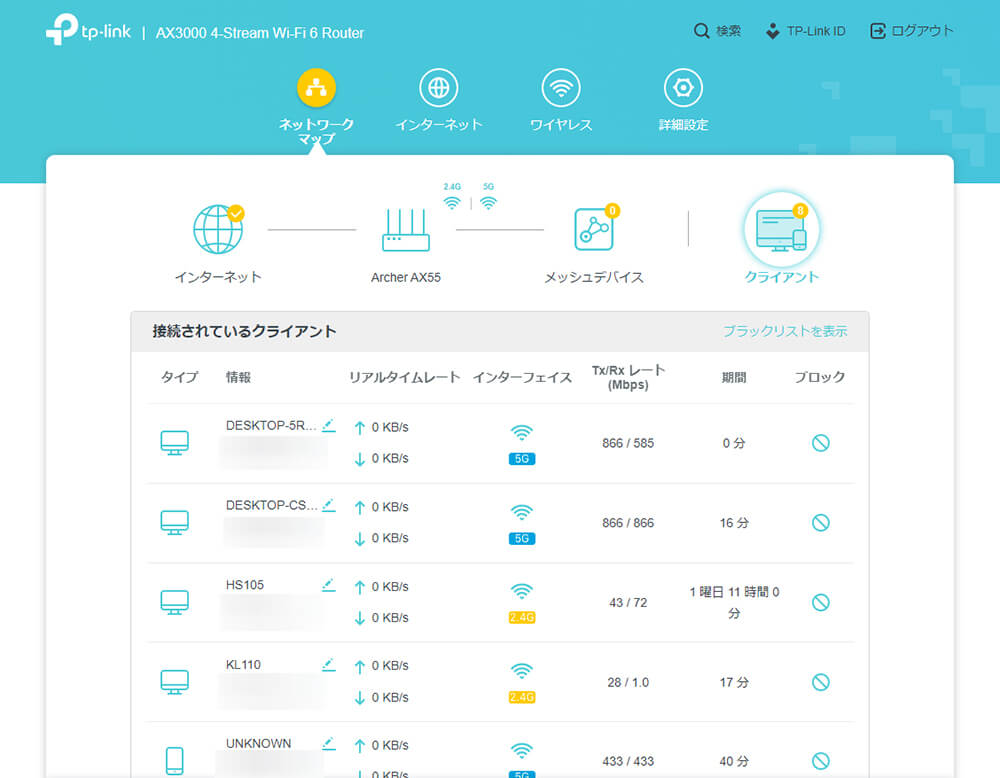The image size is (1000, 778).
Task: Click the Tx/Rx レート (Mbps) column header
Action: coord(628,377)
